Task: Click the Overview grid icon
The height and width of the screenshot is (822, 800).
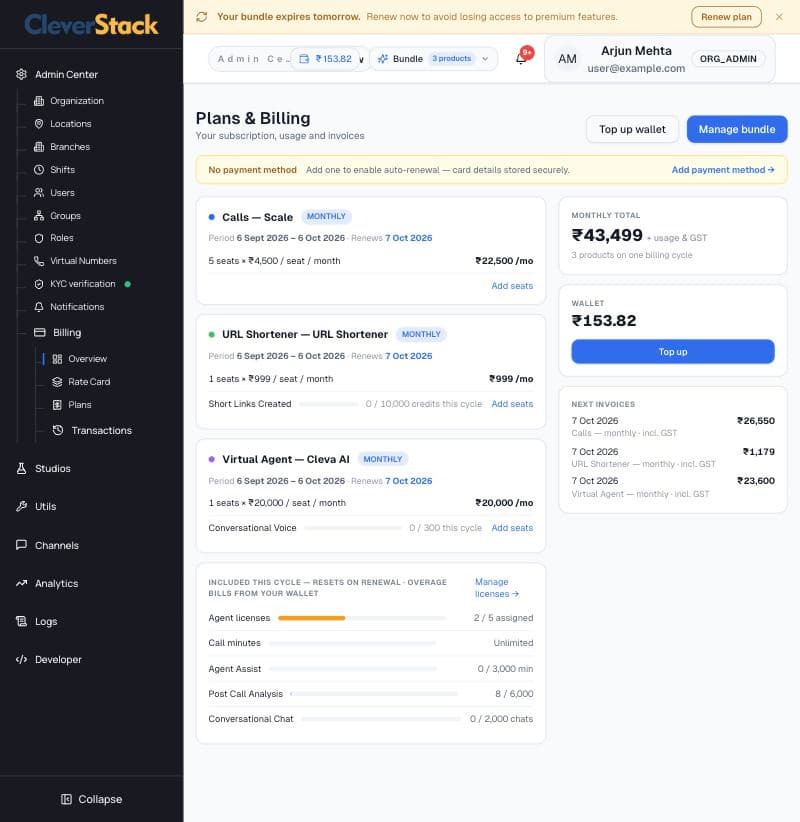Action: 57,359
